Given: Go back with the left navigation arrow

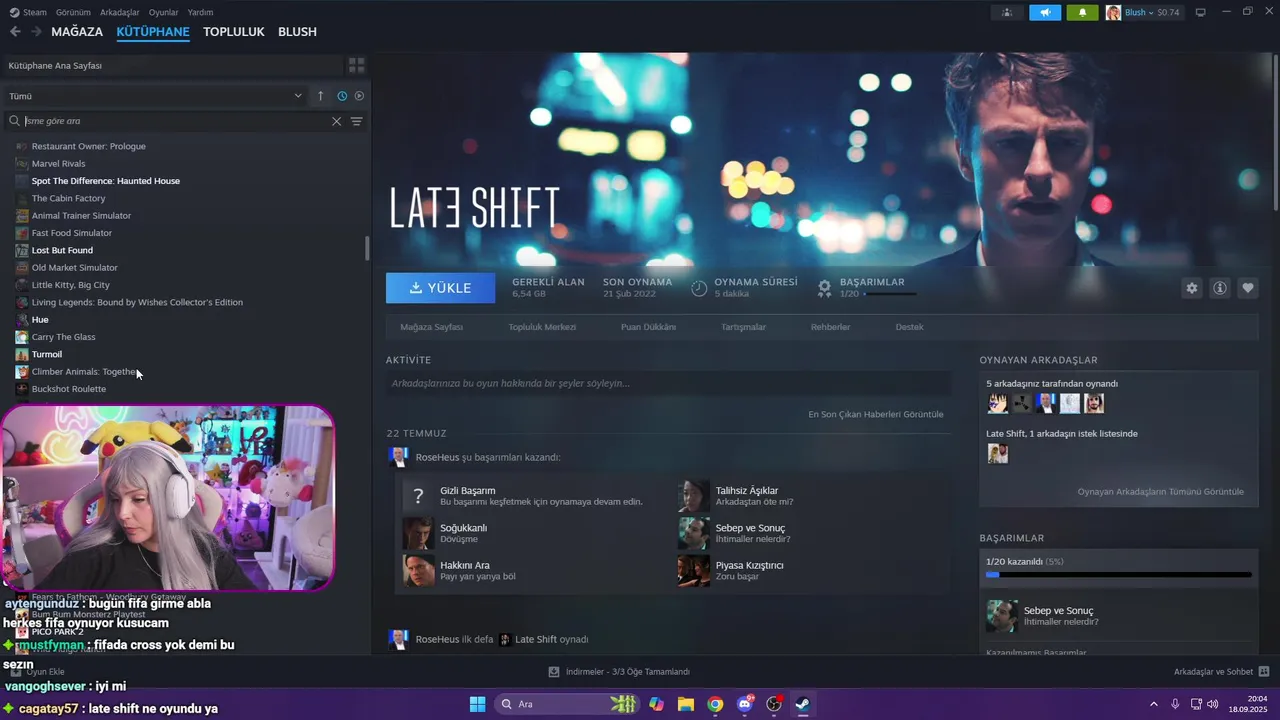Looking at the screenshot, I should (x=15, y=32).
